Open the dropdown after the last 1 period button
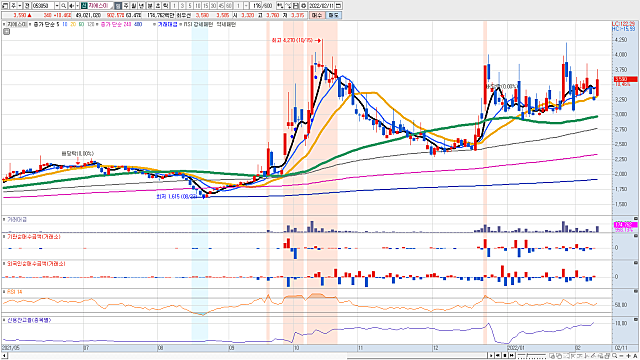The image size is (640, 360). click(246, 6)
